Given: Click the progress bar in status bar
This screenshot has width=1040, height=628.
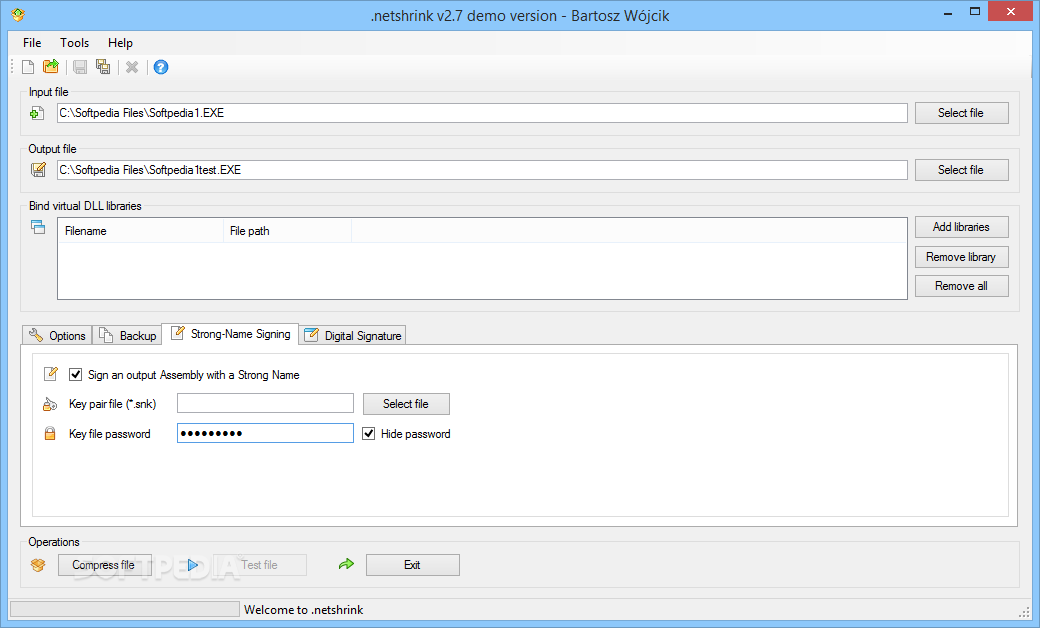Looking at the screenshot, I should 125,609.
